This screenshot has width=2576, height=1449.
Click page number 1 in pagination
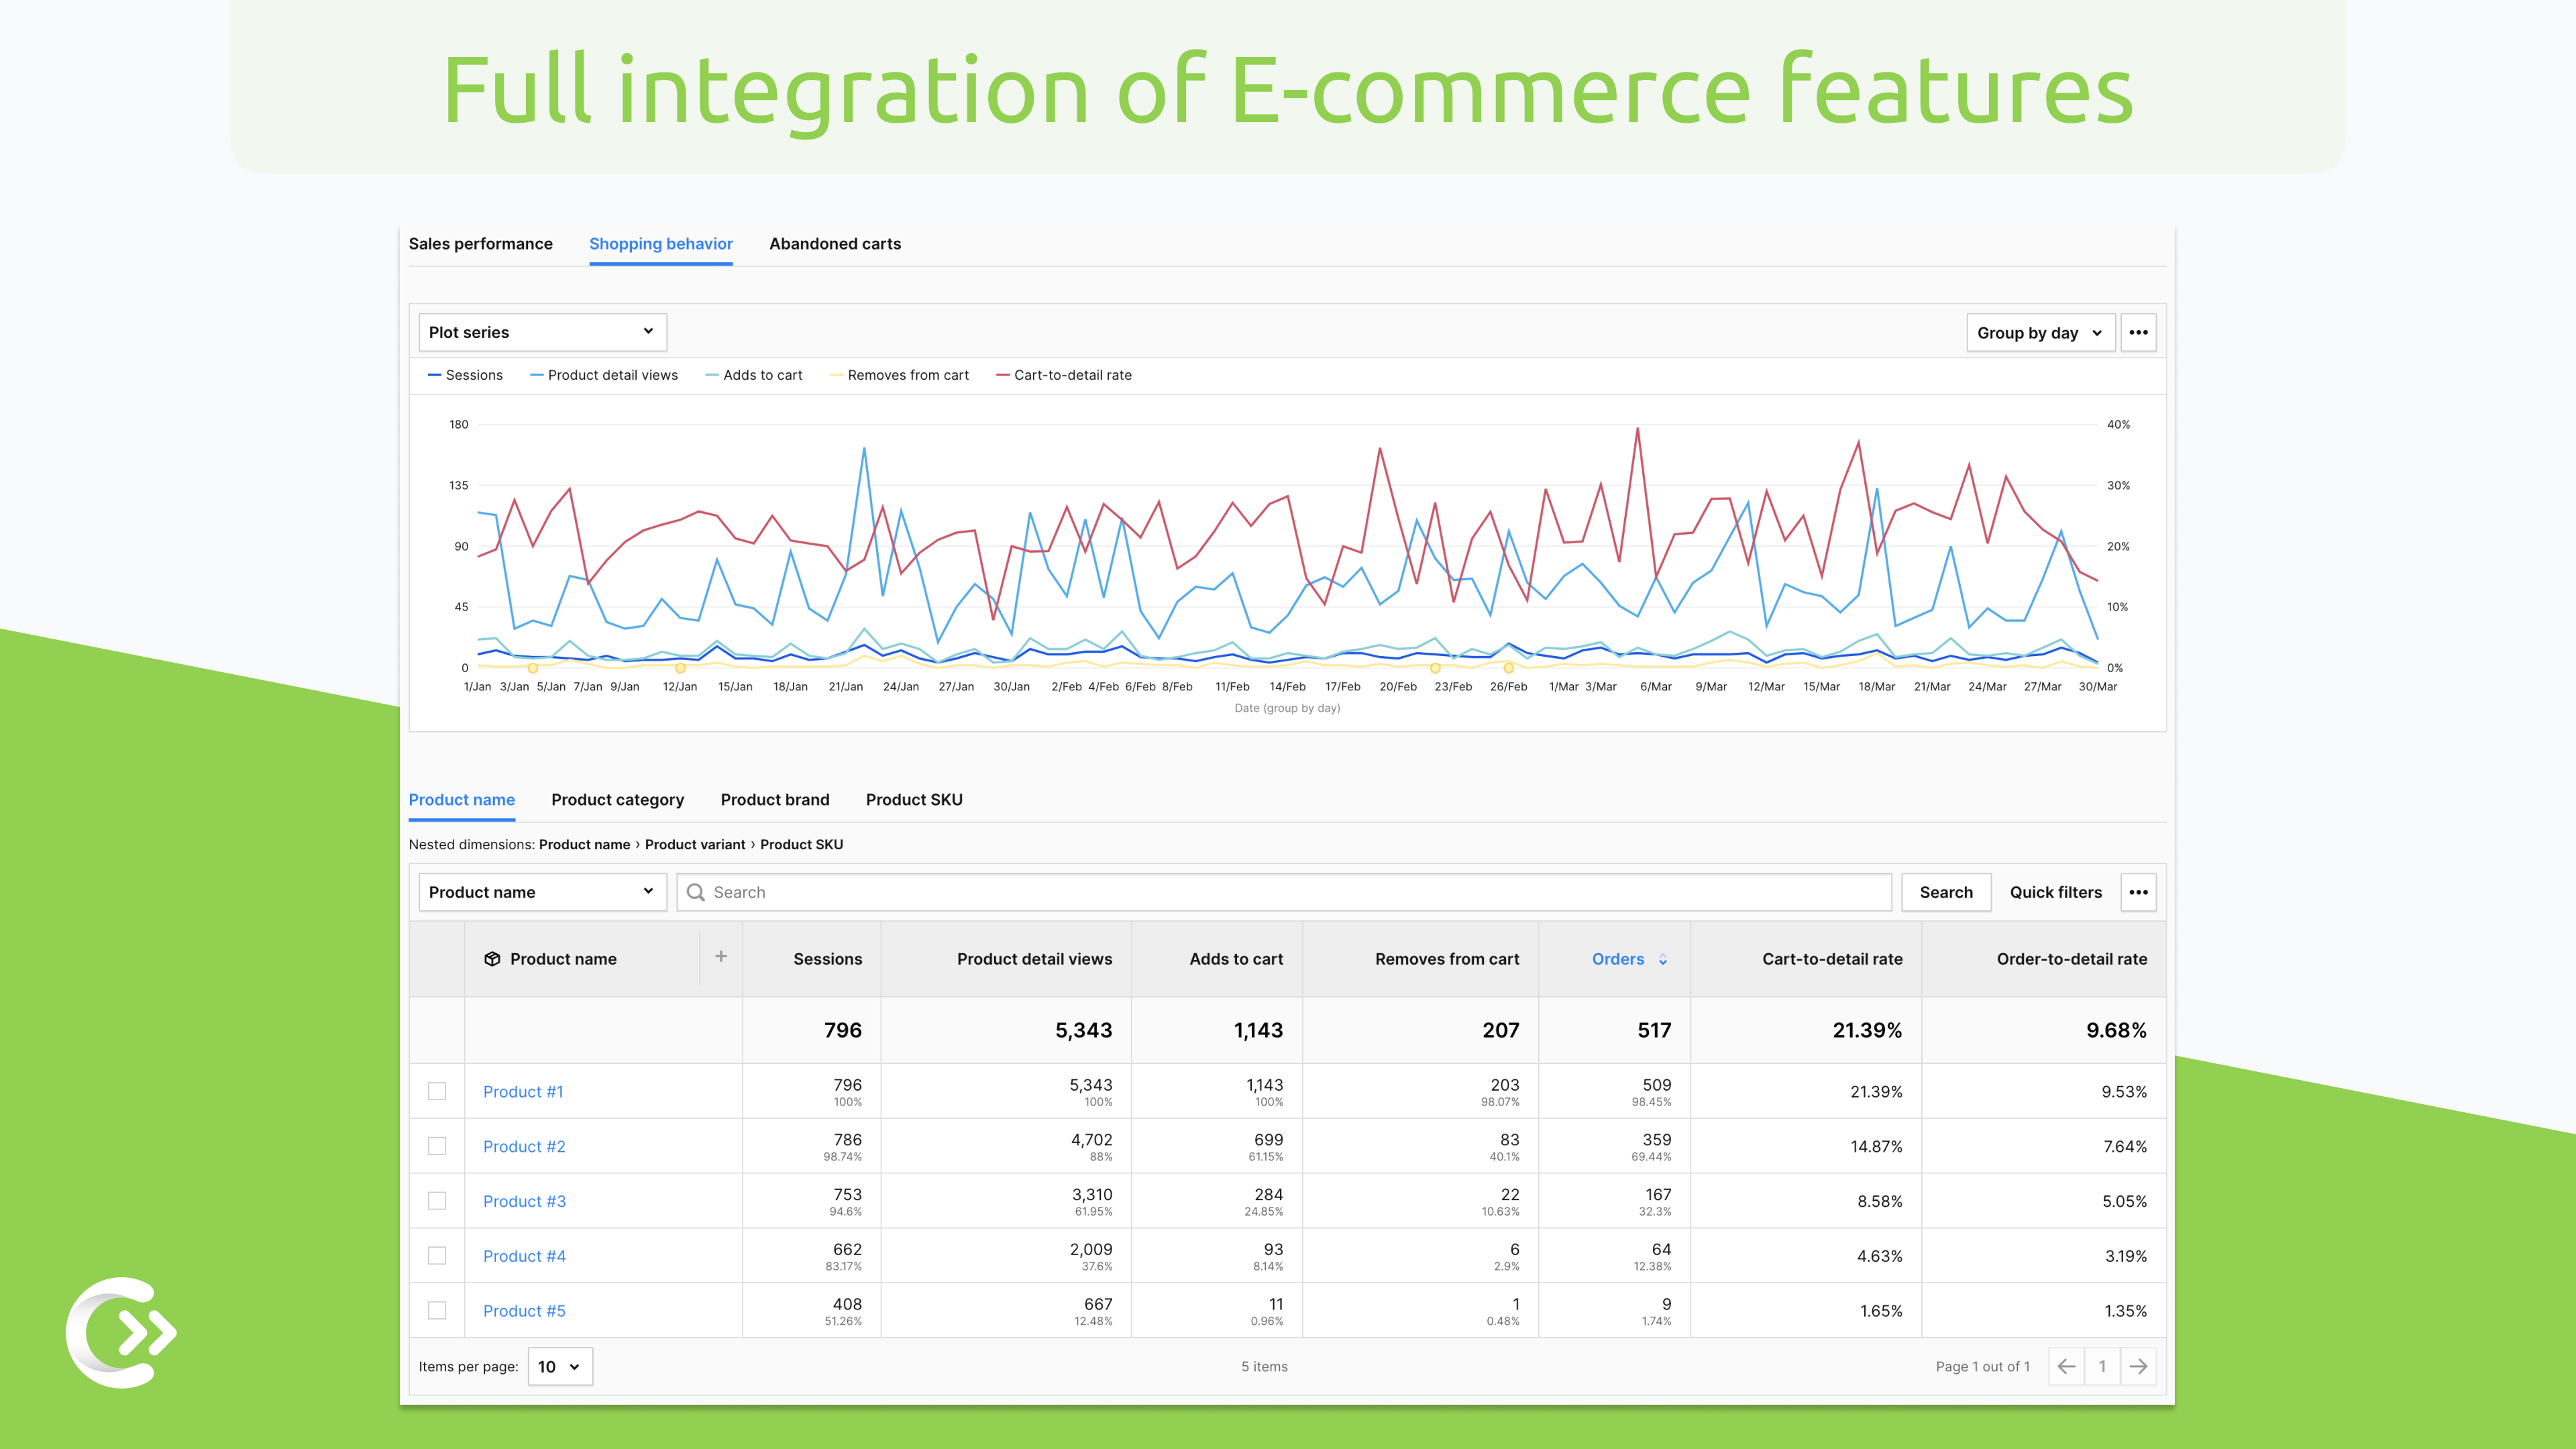(2102, 1366)
